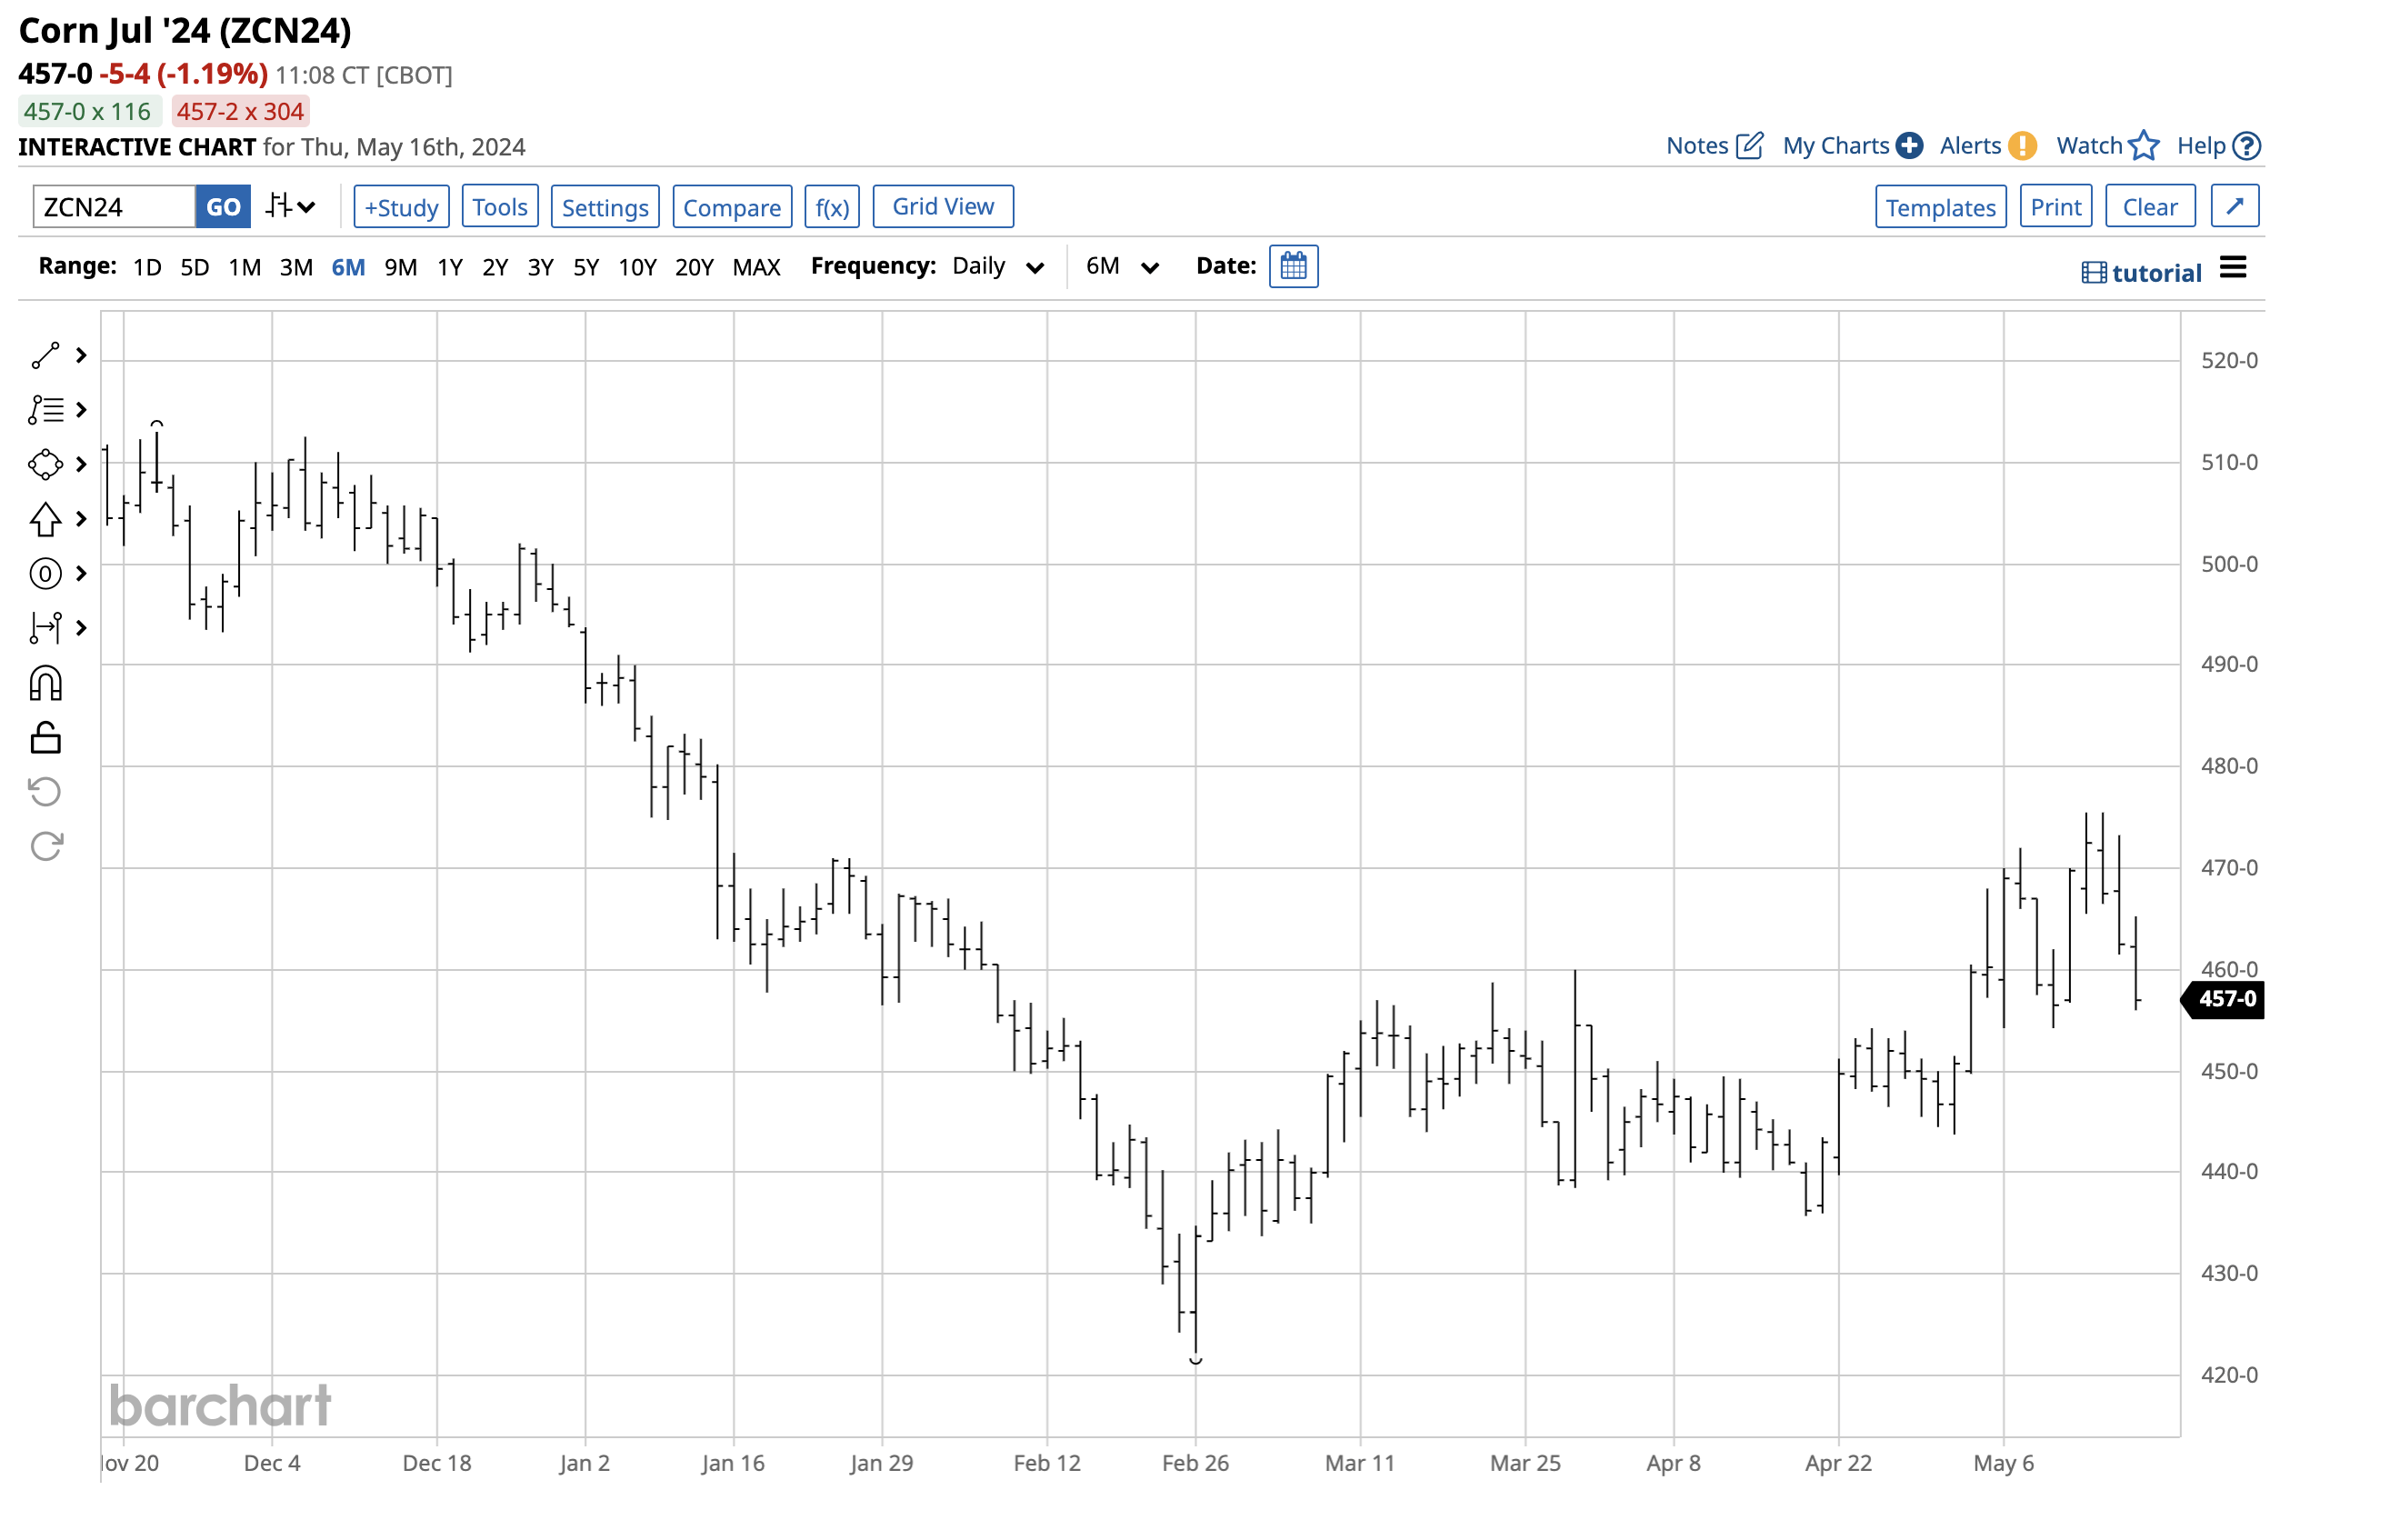Image resolution: width=2400 pixels, height=1540 pixels.
Task: Click the star icon to Watch ZCN24
Action: tap(2143, 146)
